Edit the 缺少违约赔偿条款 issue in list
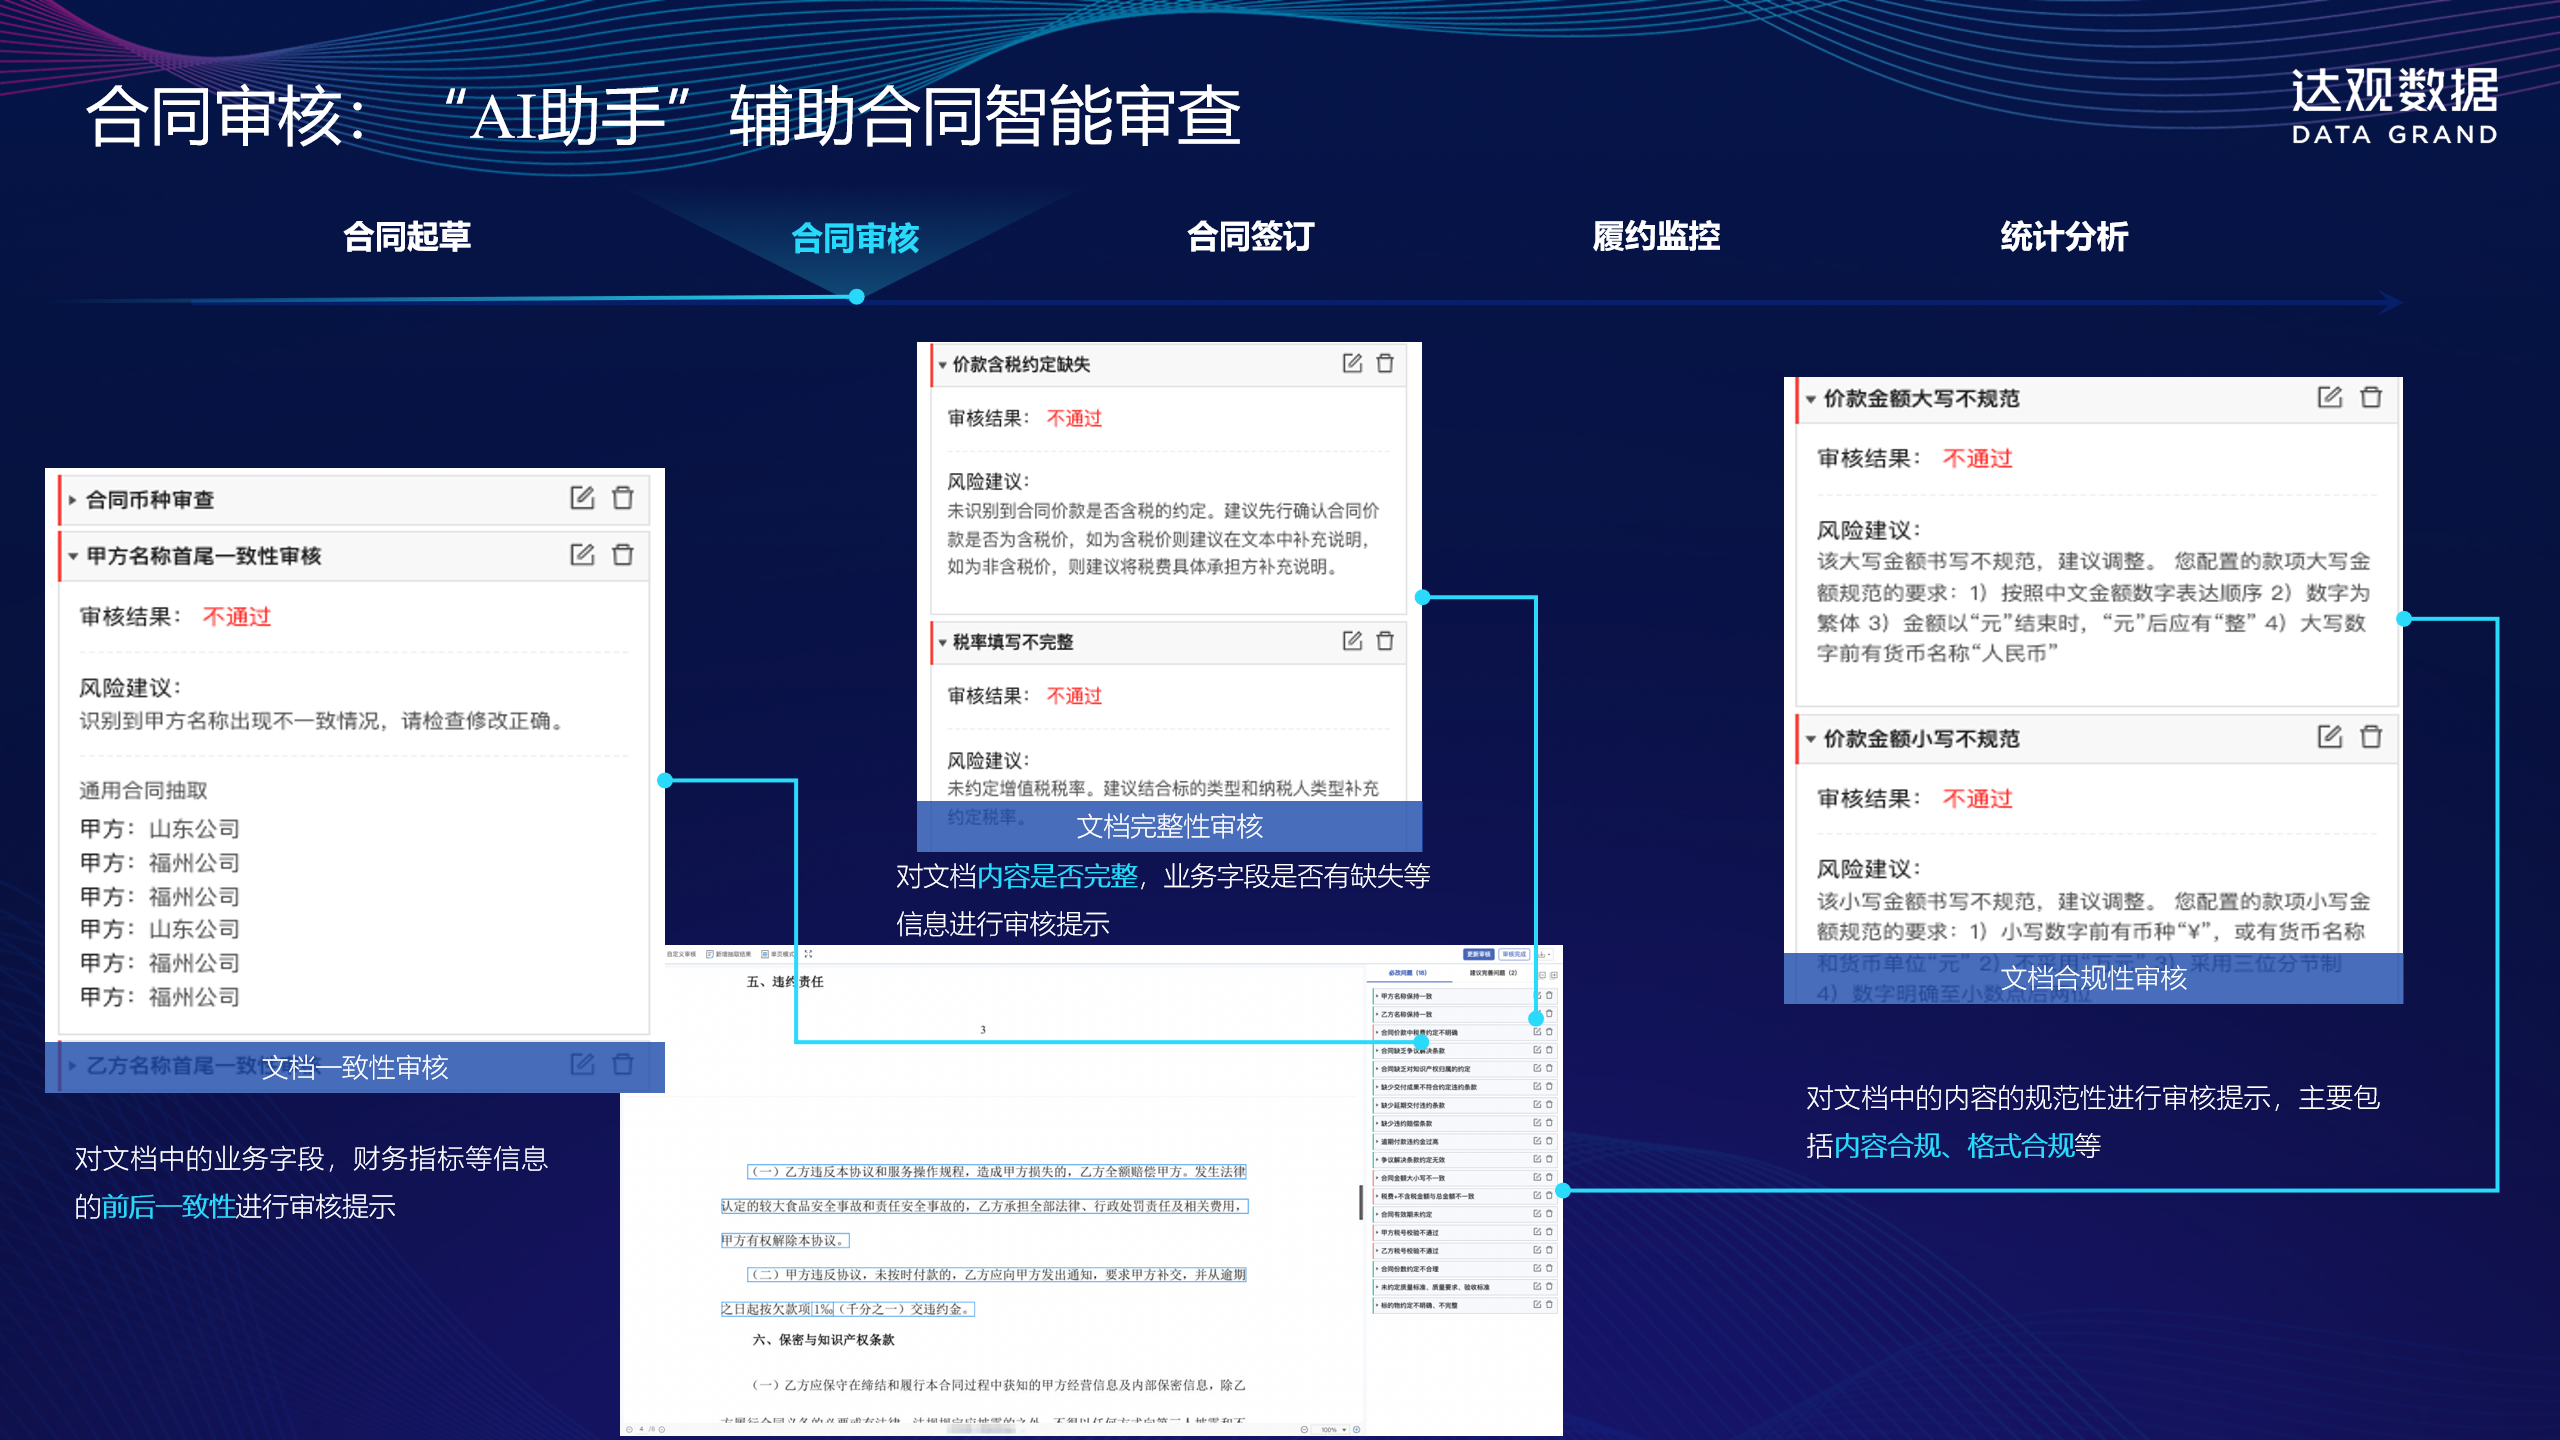The width and height of the screenshot is (2560, 1440). tap(1537, 1123)
